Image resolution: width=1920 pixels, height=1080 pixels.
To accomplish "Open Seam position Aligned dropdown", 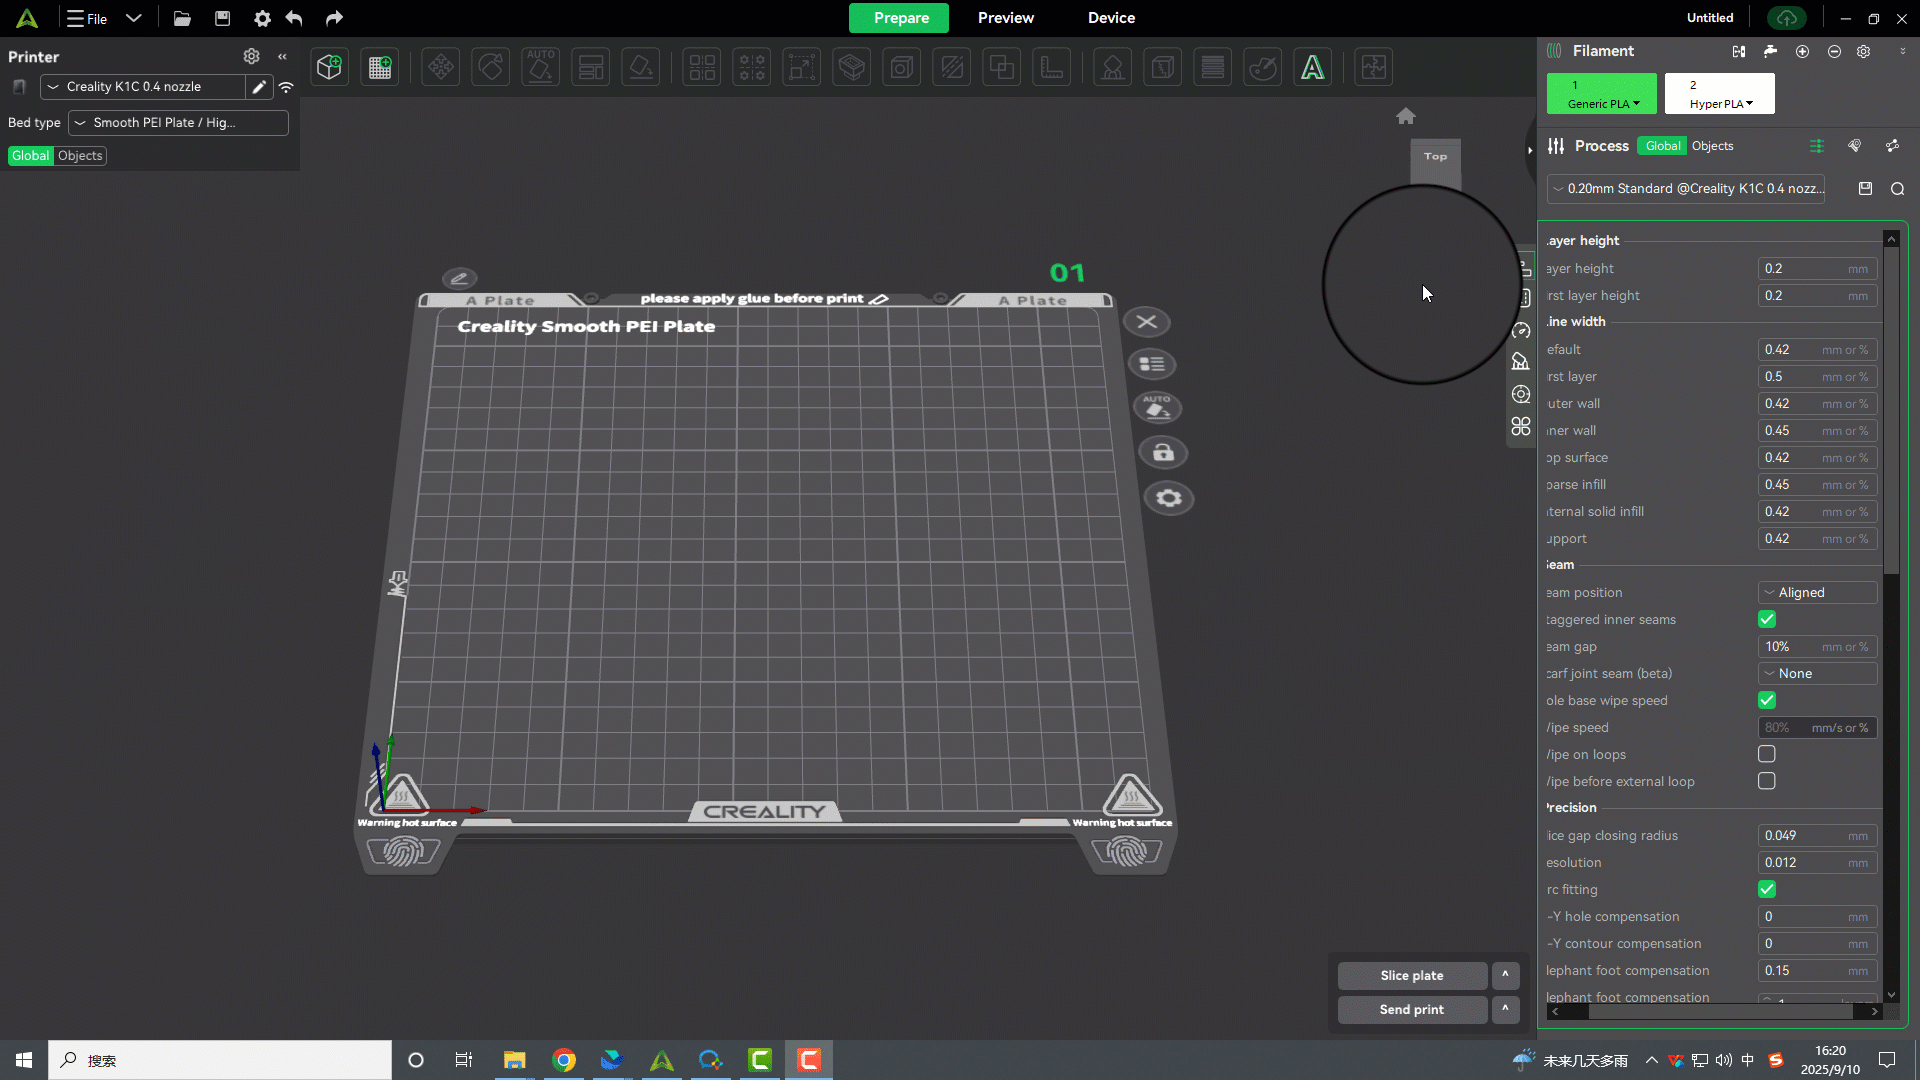I will [x=1817, y=593].
